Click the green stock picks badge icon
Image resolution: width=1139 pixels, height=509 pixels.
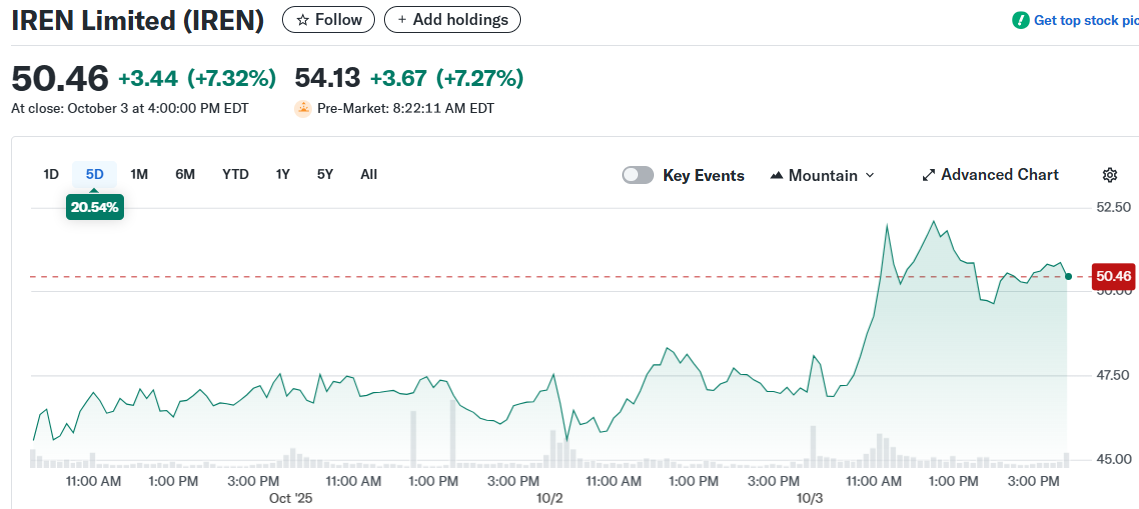[x=1020, y=20]
